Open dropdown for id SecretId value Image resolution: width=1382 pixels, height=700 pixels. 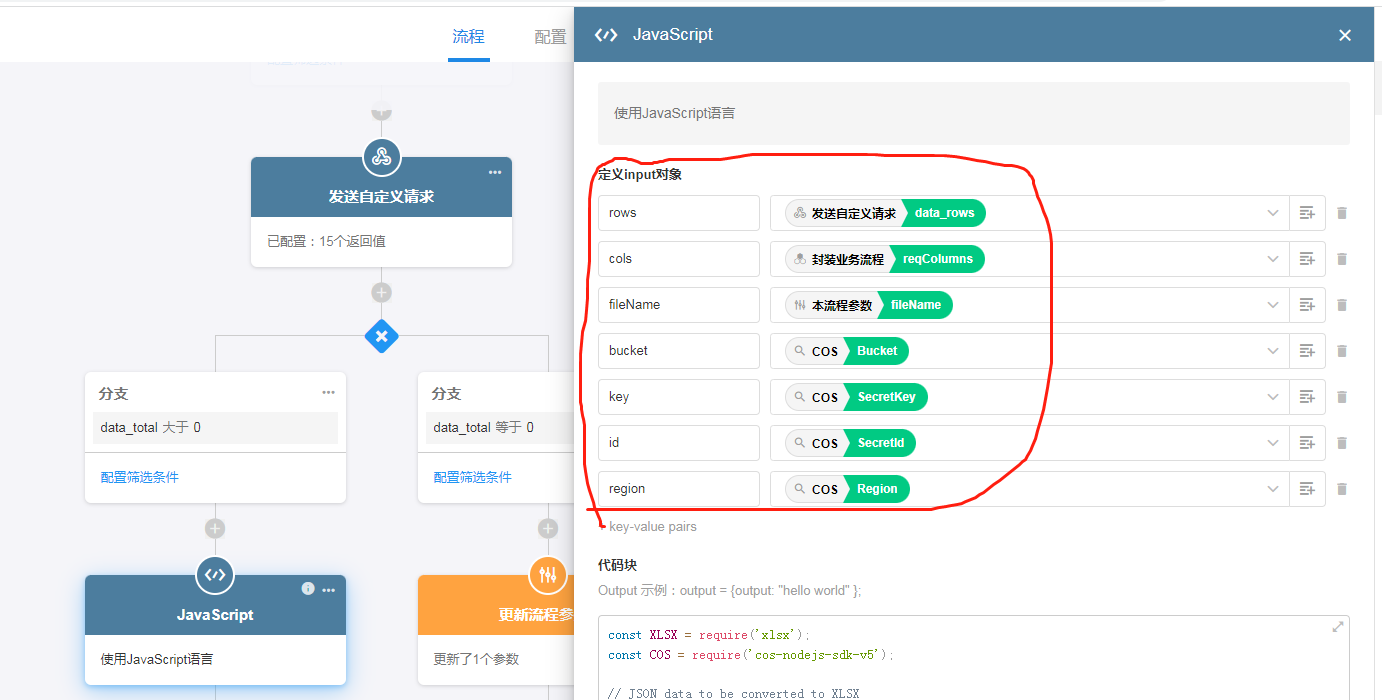click(1273, 443)
